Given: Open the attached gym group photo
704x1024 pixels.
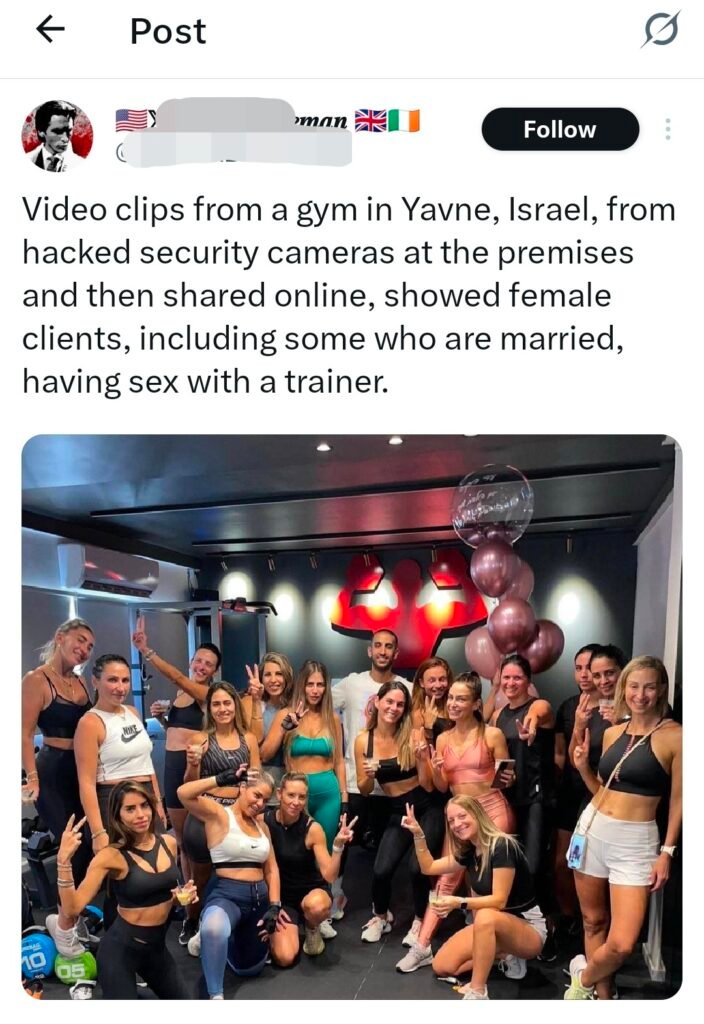Looking at the screenshot, I should (351, 716).
